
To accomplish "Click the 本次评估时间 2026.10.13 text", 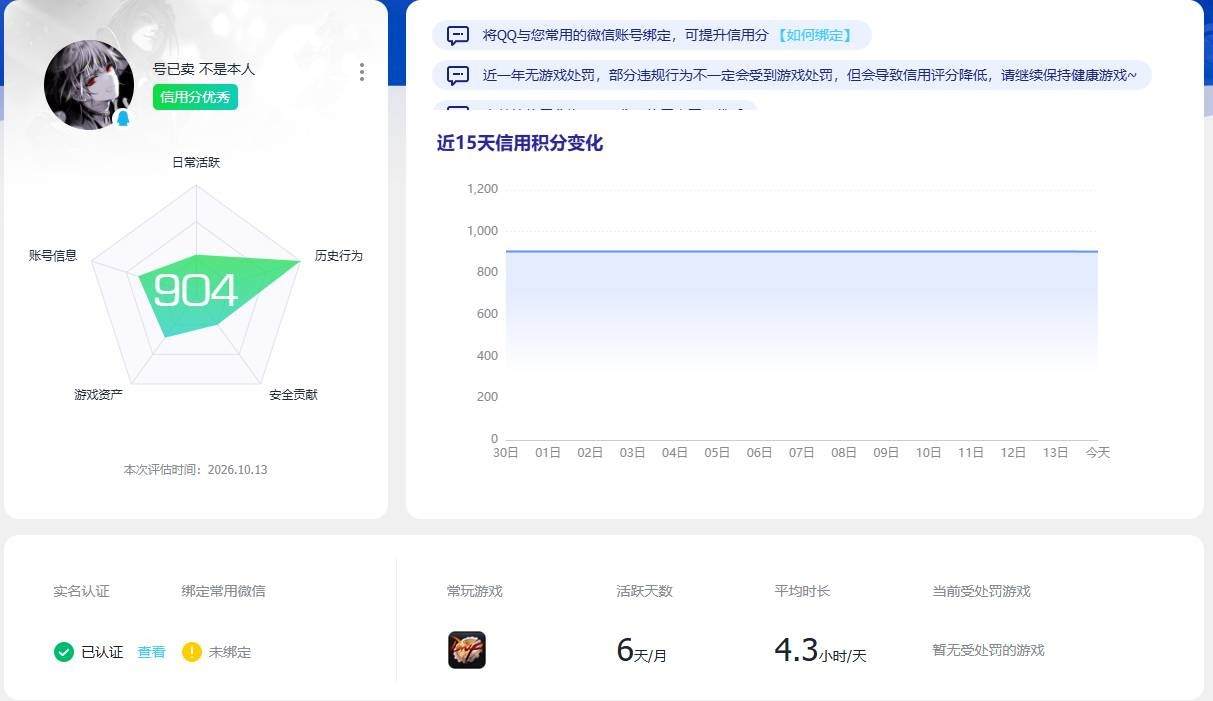I will click(195, 470).
